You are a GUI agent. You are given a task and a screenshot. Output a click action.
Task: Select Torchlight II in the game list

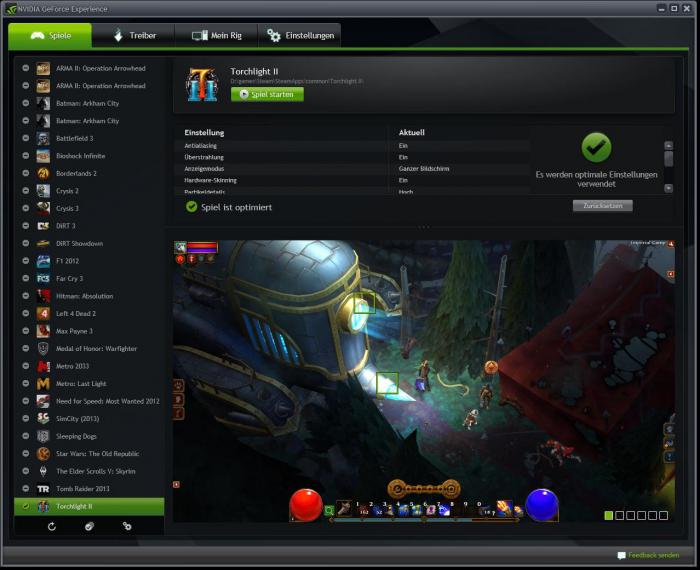point(89,506)
